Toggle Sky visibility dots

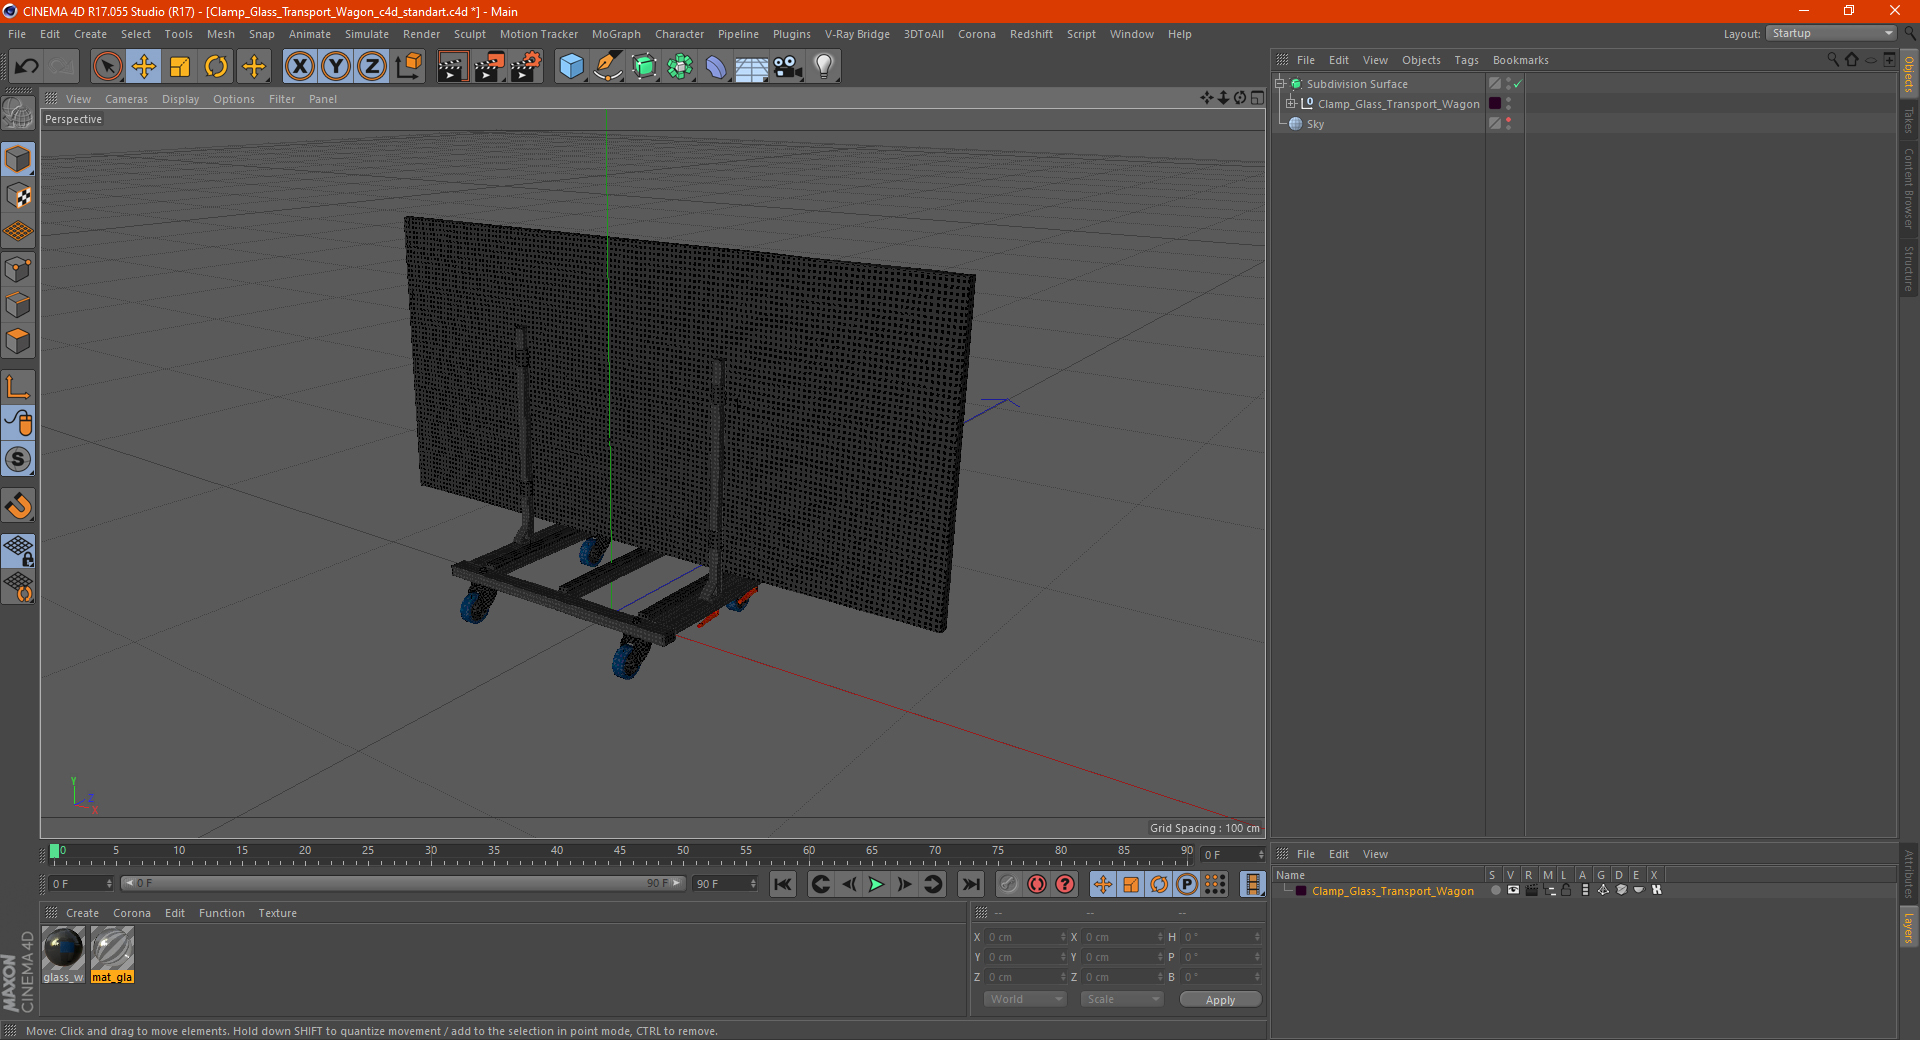[x=1508, y=124]
